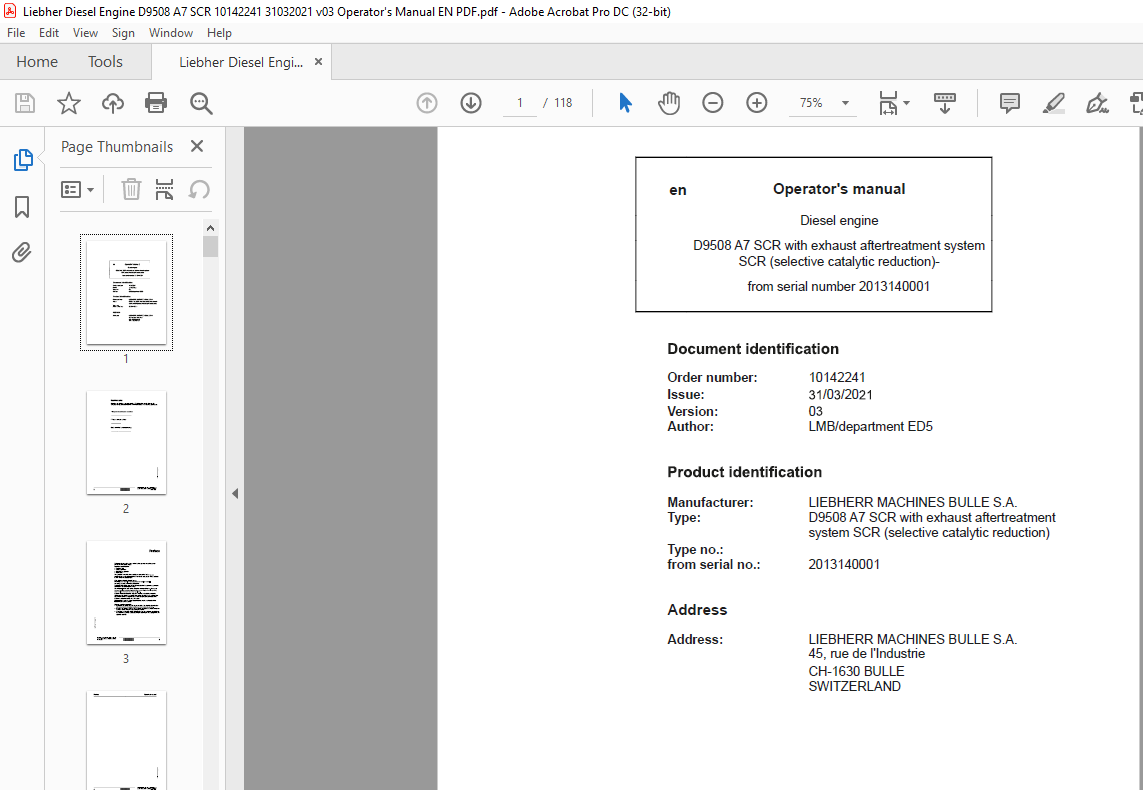This screenshot has width=1143, height=790.
Task: Open the View menu
Action: point(85,33)
